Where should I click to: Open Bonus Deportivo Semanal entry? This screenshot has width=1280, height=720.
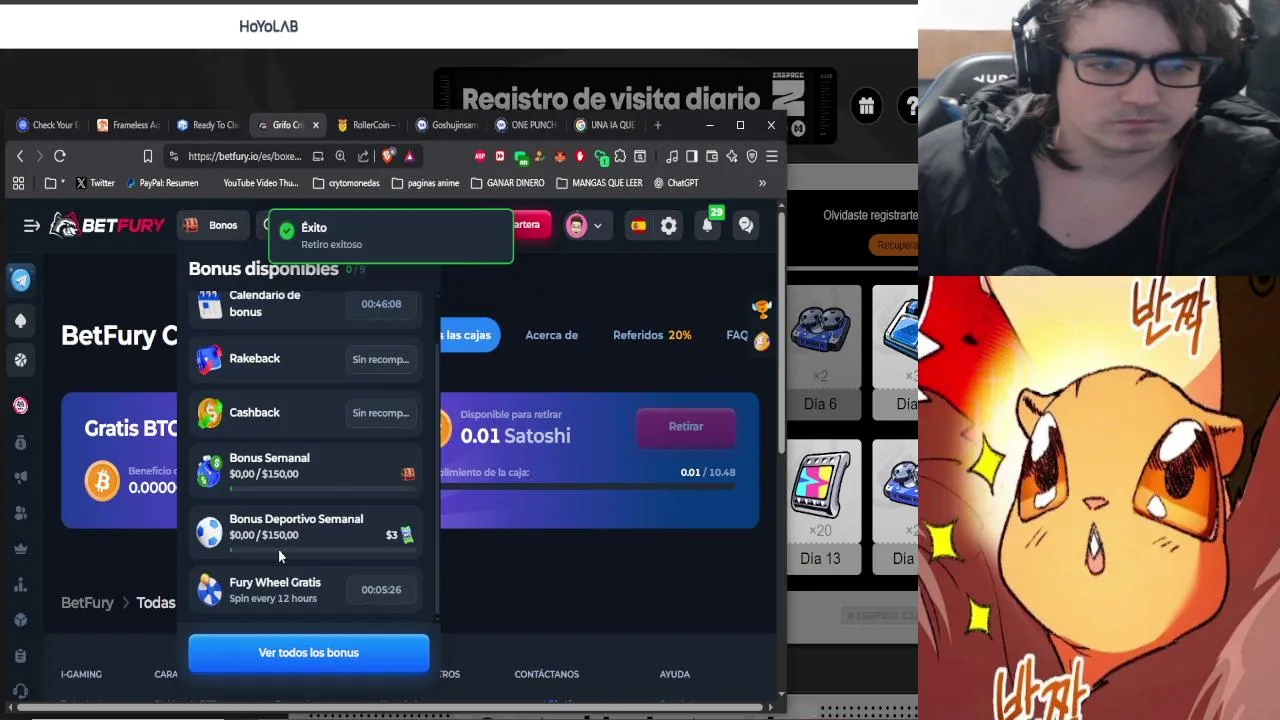(x=305, y=531)
